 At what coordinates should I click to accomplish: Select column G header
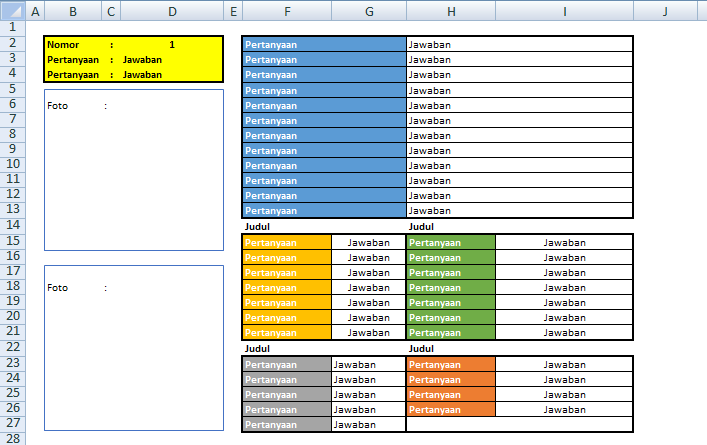tap(369, 11)
